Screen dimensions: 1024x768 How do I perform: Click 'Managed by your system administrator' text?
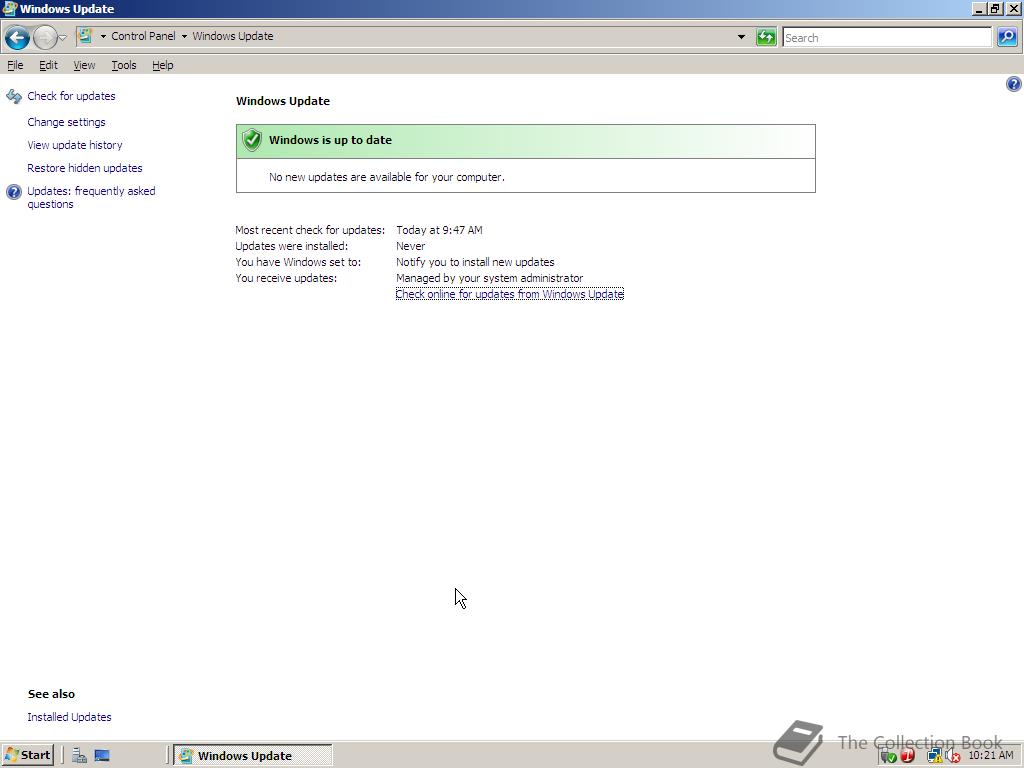point(490,278)
